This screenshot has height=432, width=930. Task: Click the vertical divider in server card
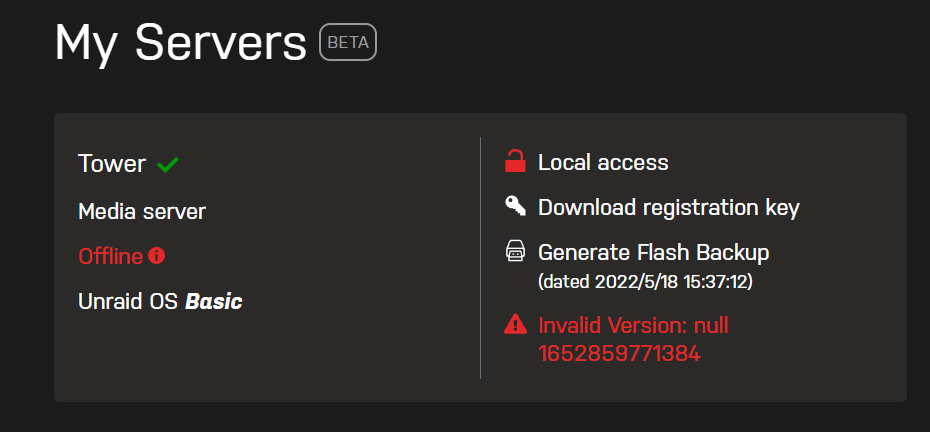pos(480,258)
